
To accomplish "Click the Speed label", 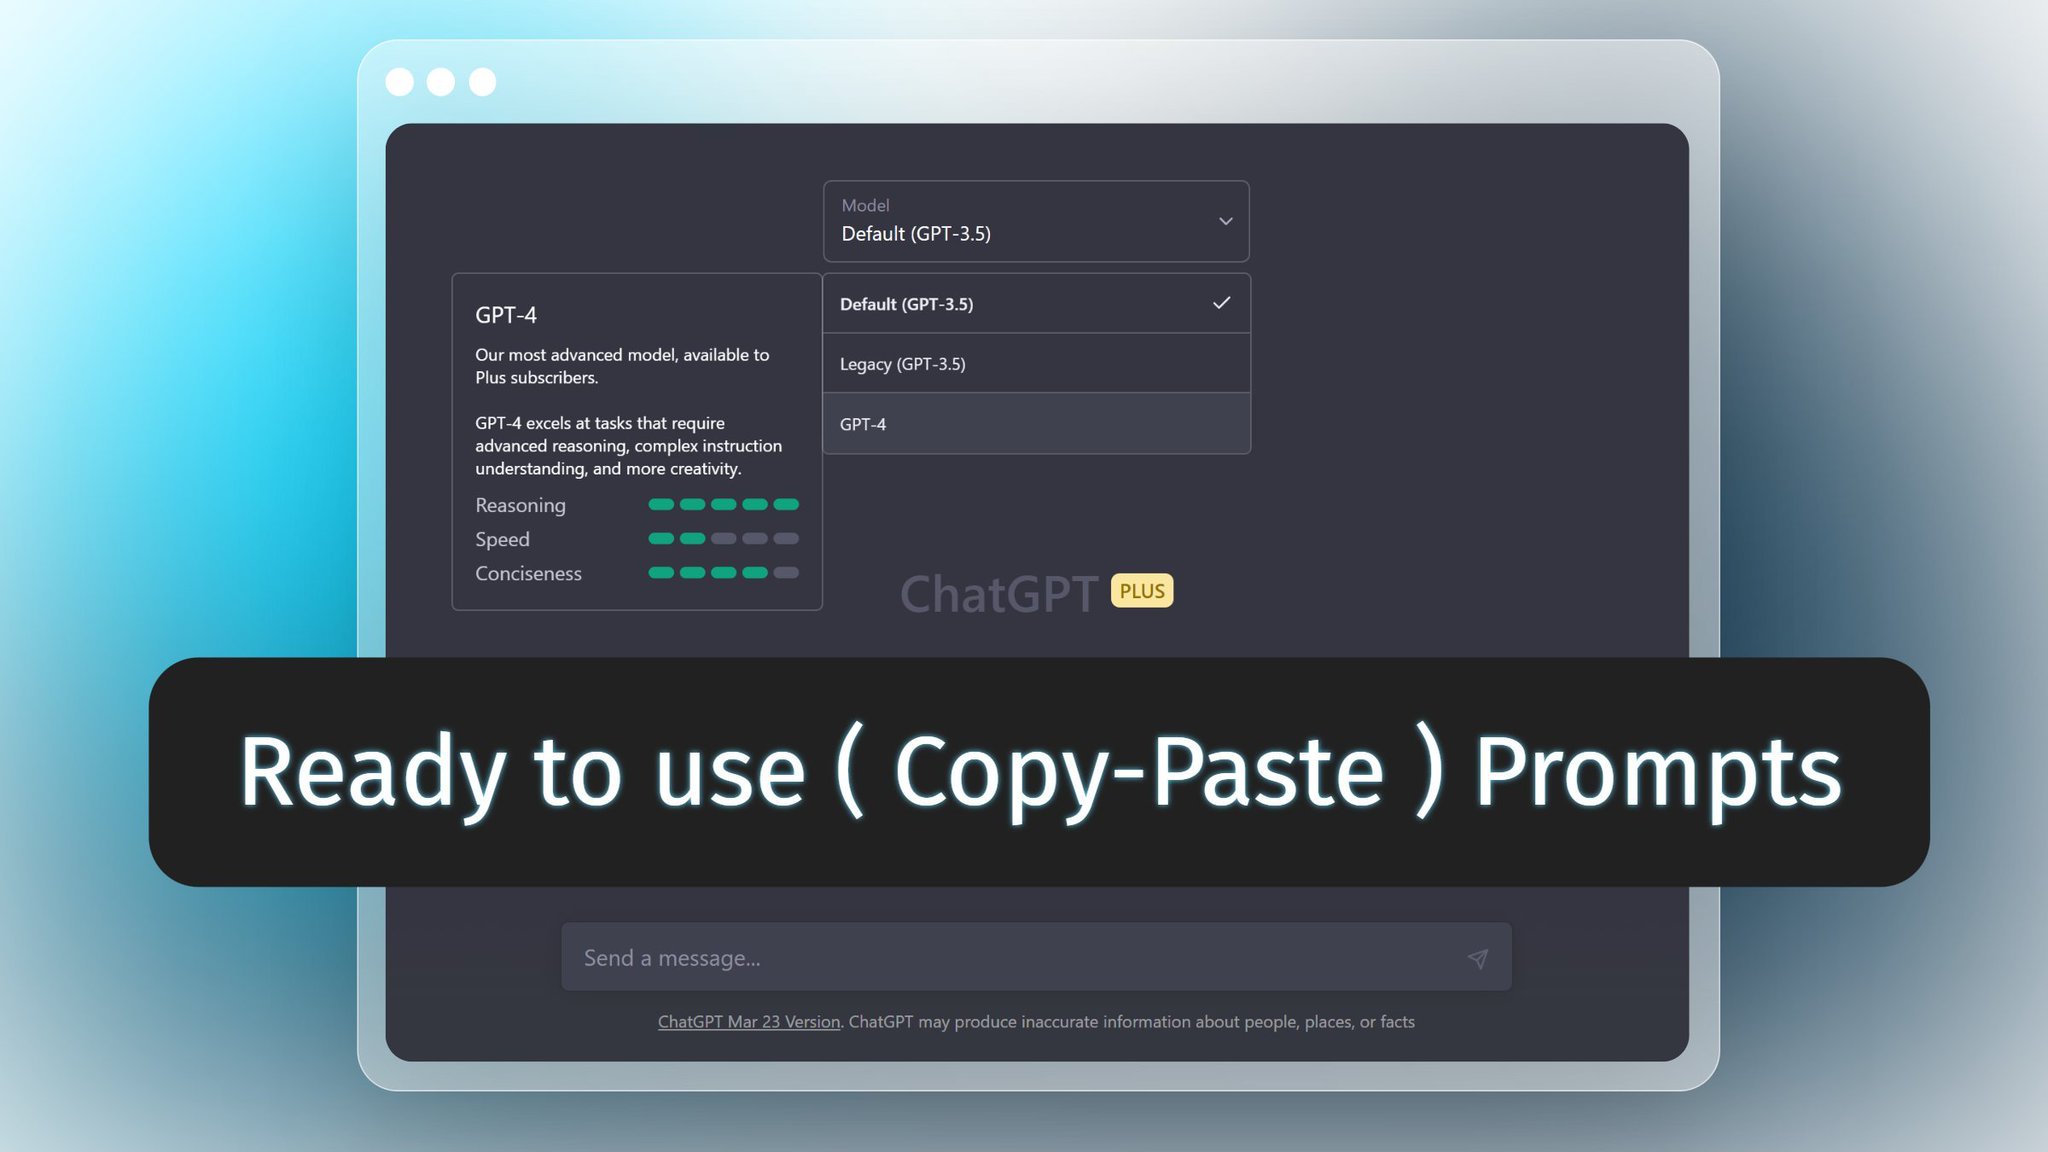I will tap(502, 539).
